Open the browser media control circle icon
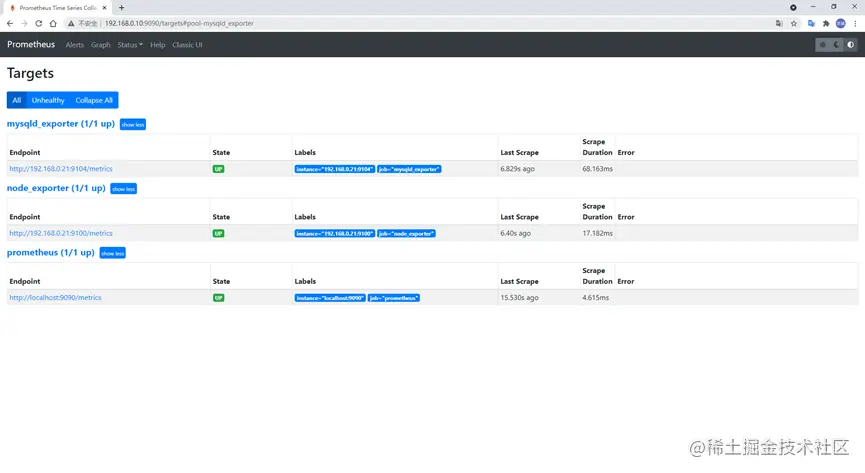Viewport: 865px width, 473px height. click(793, 8)
